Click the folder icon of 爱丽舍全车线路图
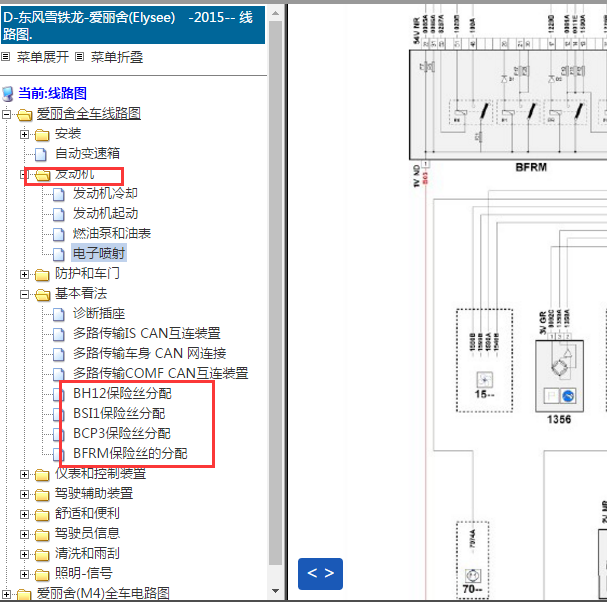Viewport: 607px width, 602px height. [24, 115]
